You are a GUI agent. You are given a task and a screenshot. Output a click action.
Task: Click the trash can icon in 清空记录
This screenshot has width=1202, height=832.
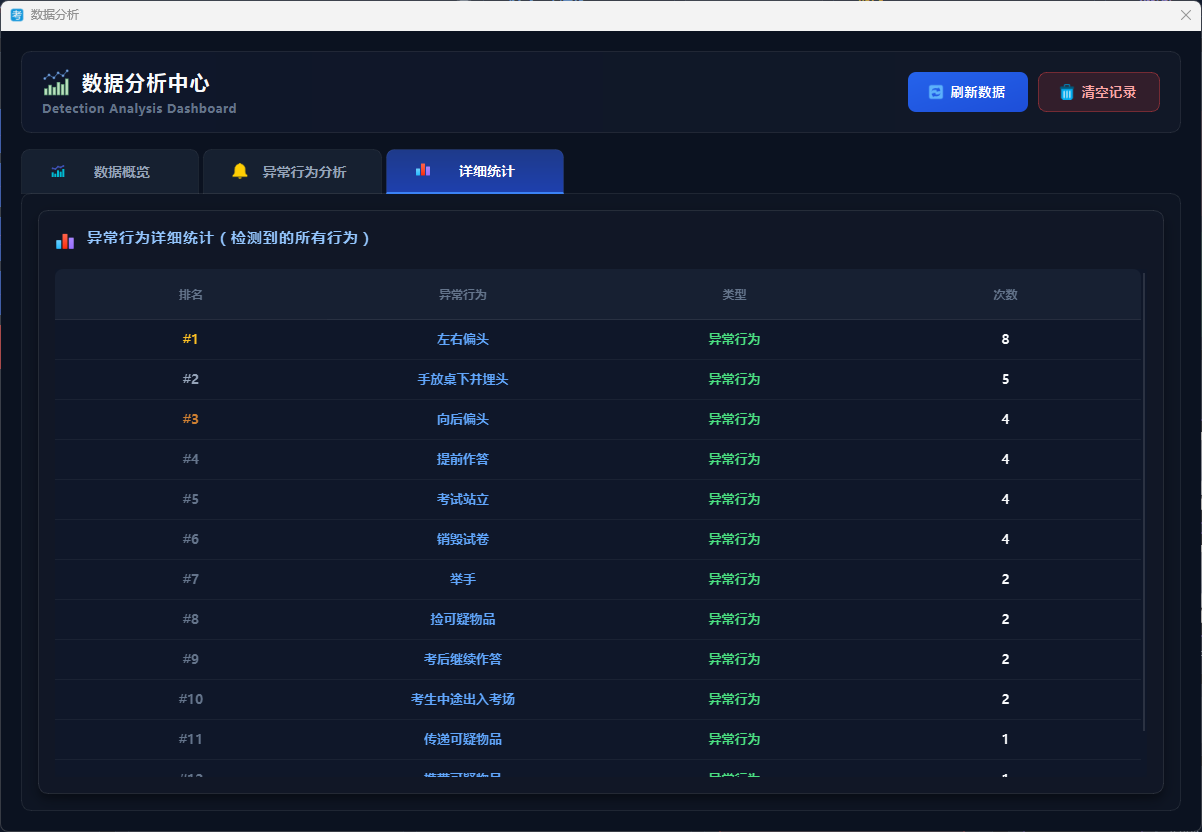coord(1067,92)
